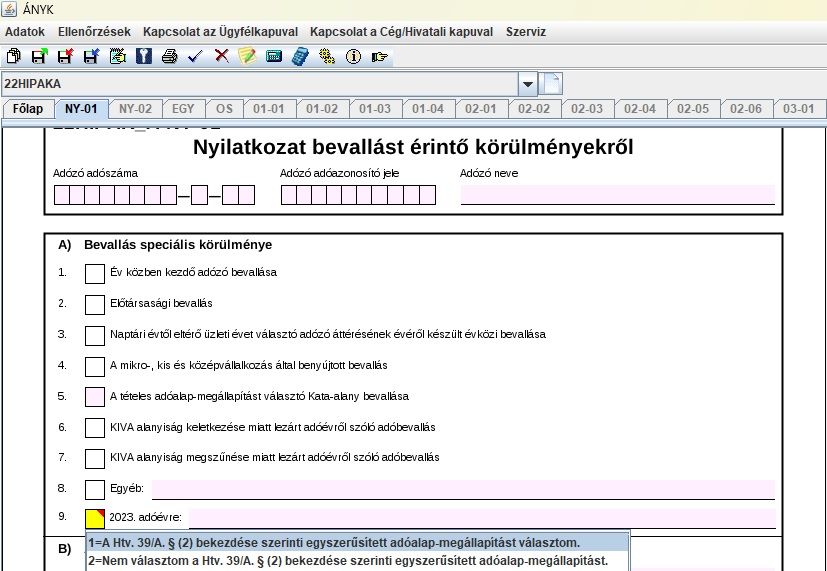Tick the 'Előtársasági bevallás' checkbox
Screen dimensions: 827x571
pyautogui.click(x=95, y=304)
